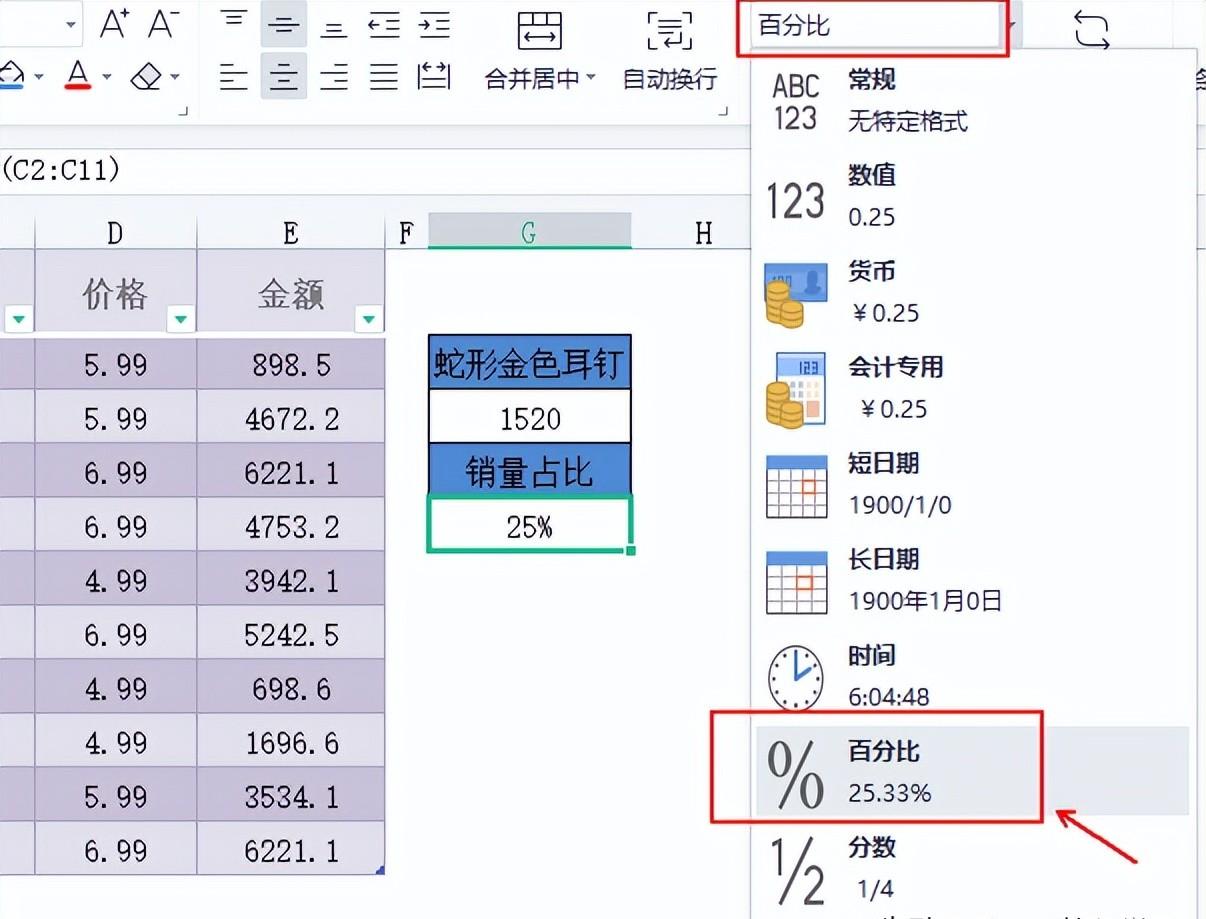Open the fill color dropdown arrow
1206x919 pixels.
click(38, 77)
